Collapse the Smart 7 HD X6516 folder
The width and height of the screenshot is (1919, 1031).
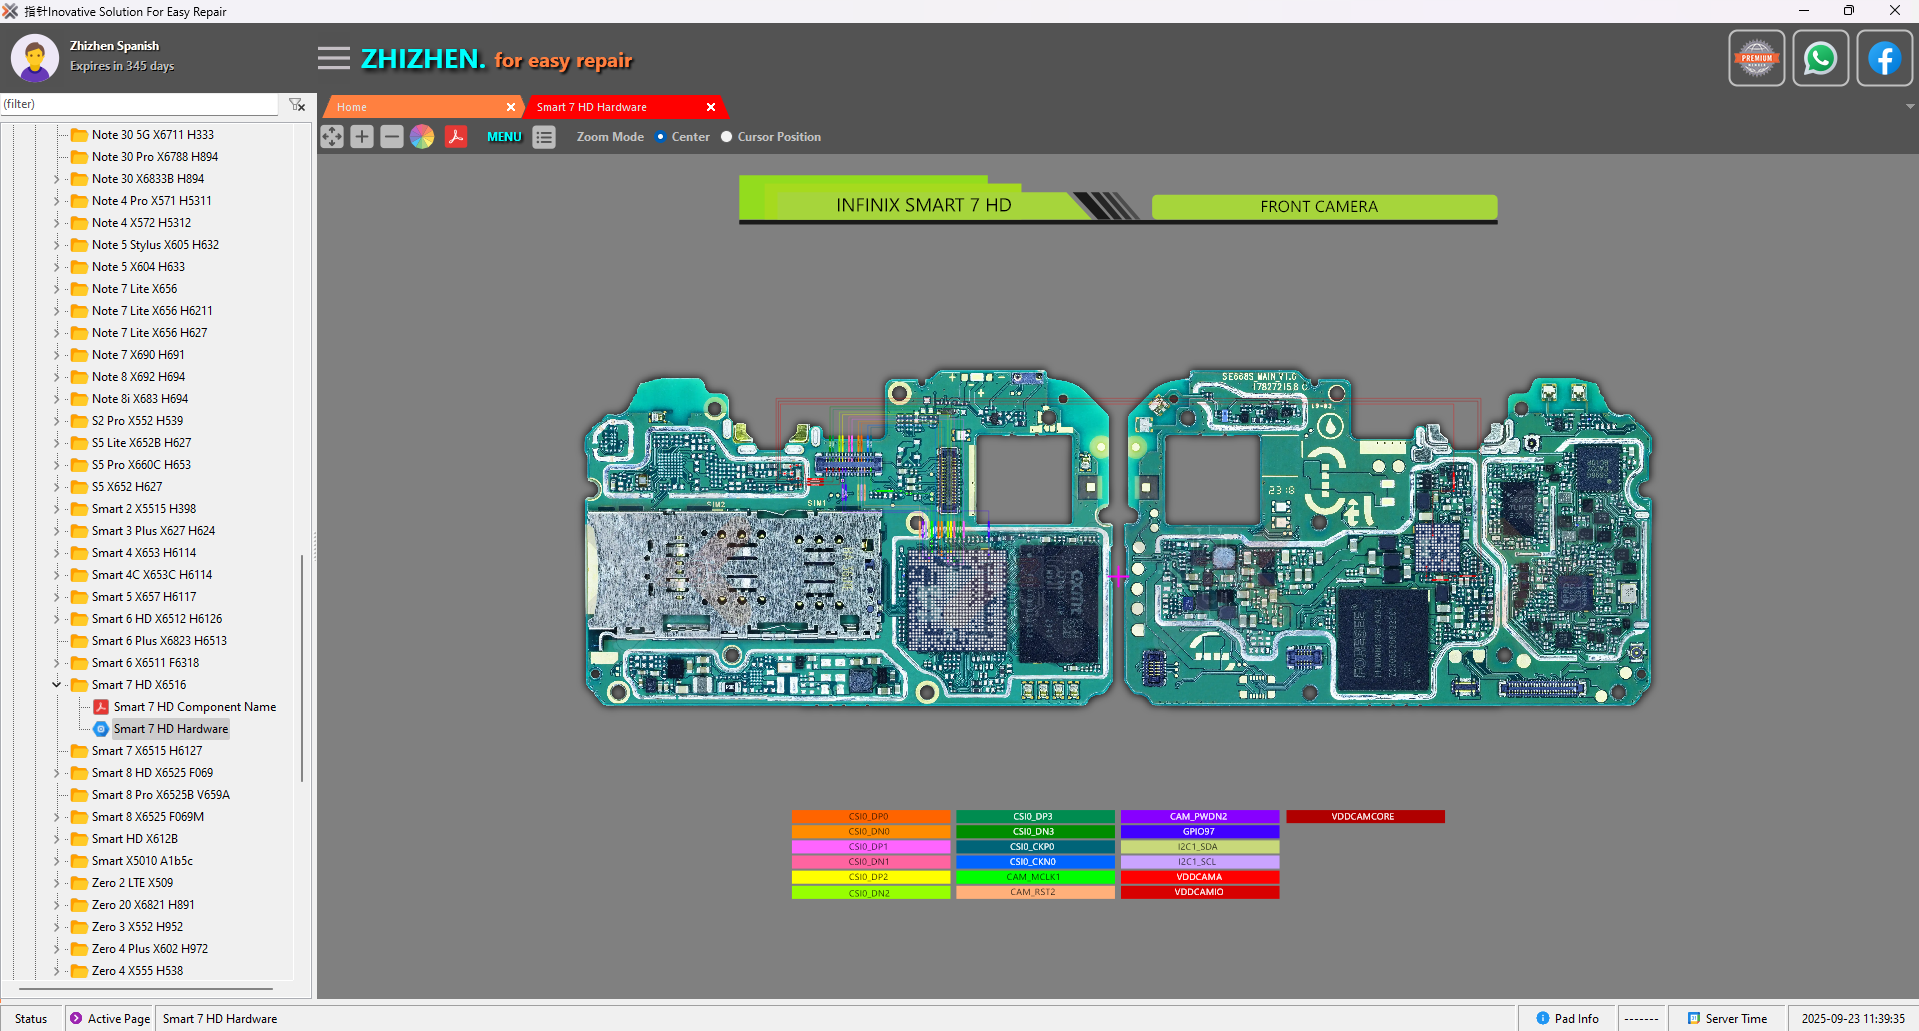tap(56, 685)
